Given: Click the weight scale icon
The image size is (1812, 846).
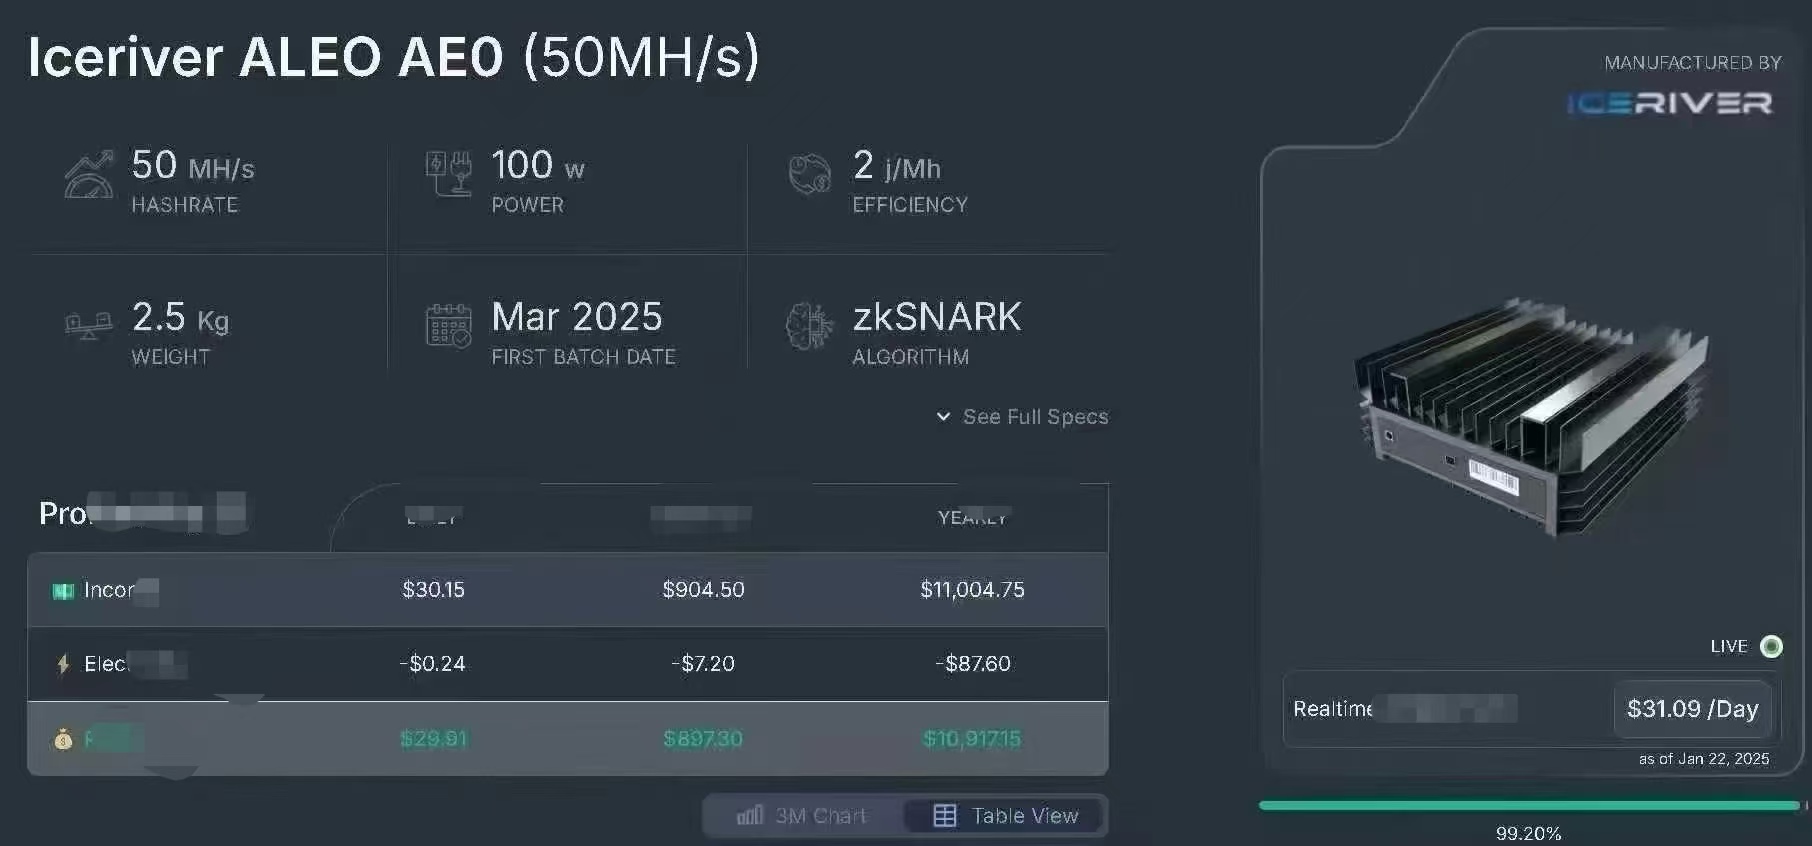Looking at the screenshot, I should 88,324.
